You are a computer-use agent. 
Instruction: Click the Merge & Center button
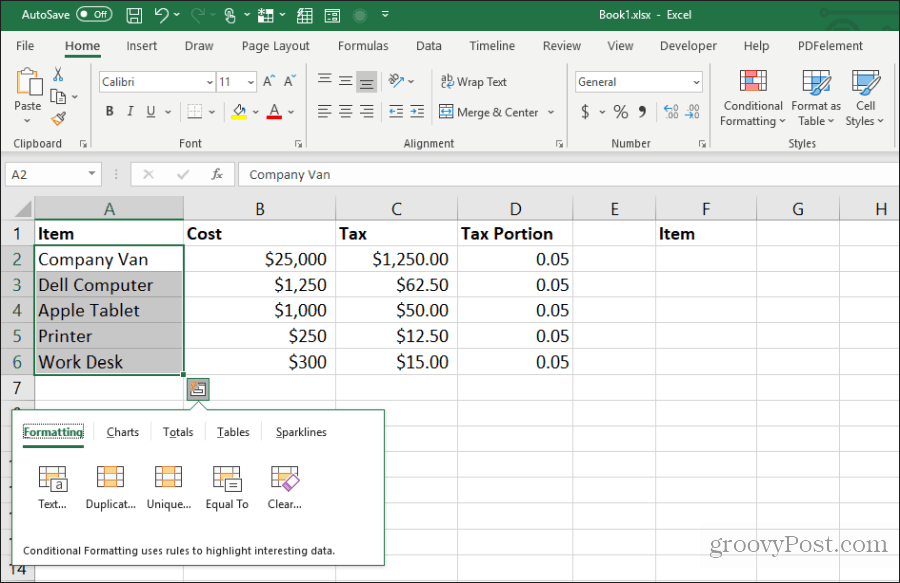(489, 112)
